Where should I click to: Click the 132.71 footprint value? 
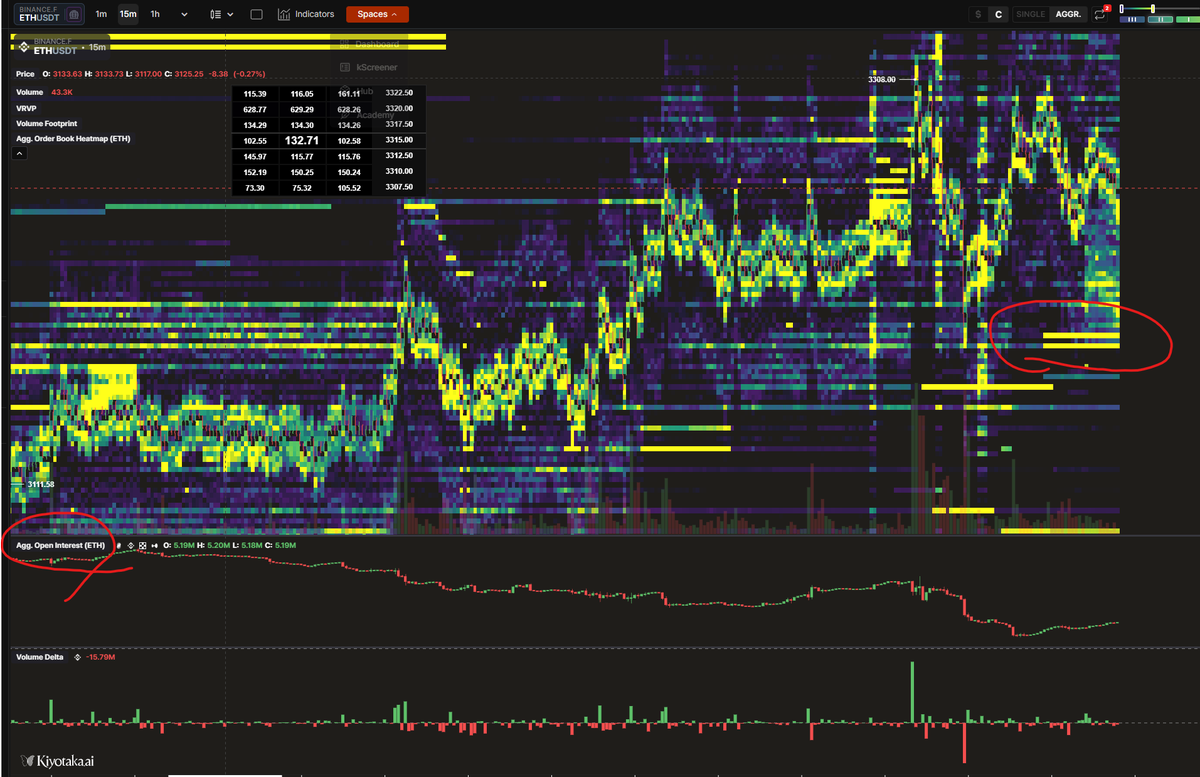click(x=301, y=141)
